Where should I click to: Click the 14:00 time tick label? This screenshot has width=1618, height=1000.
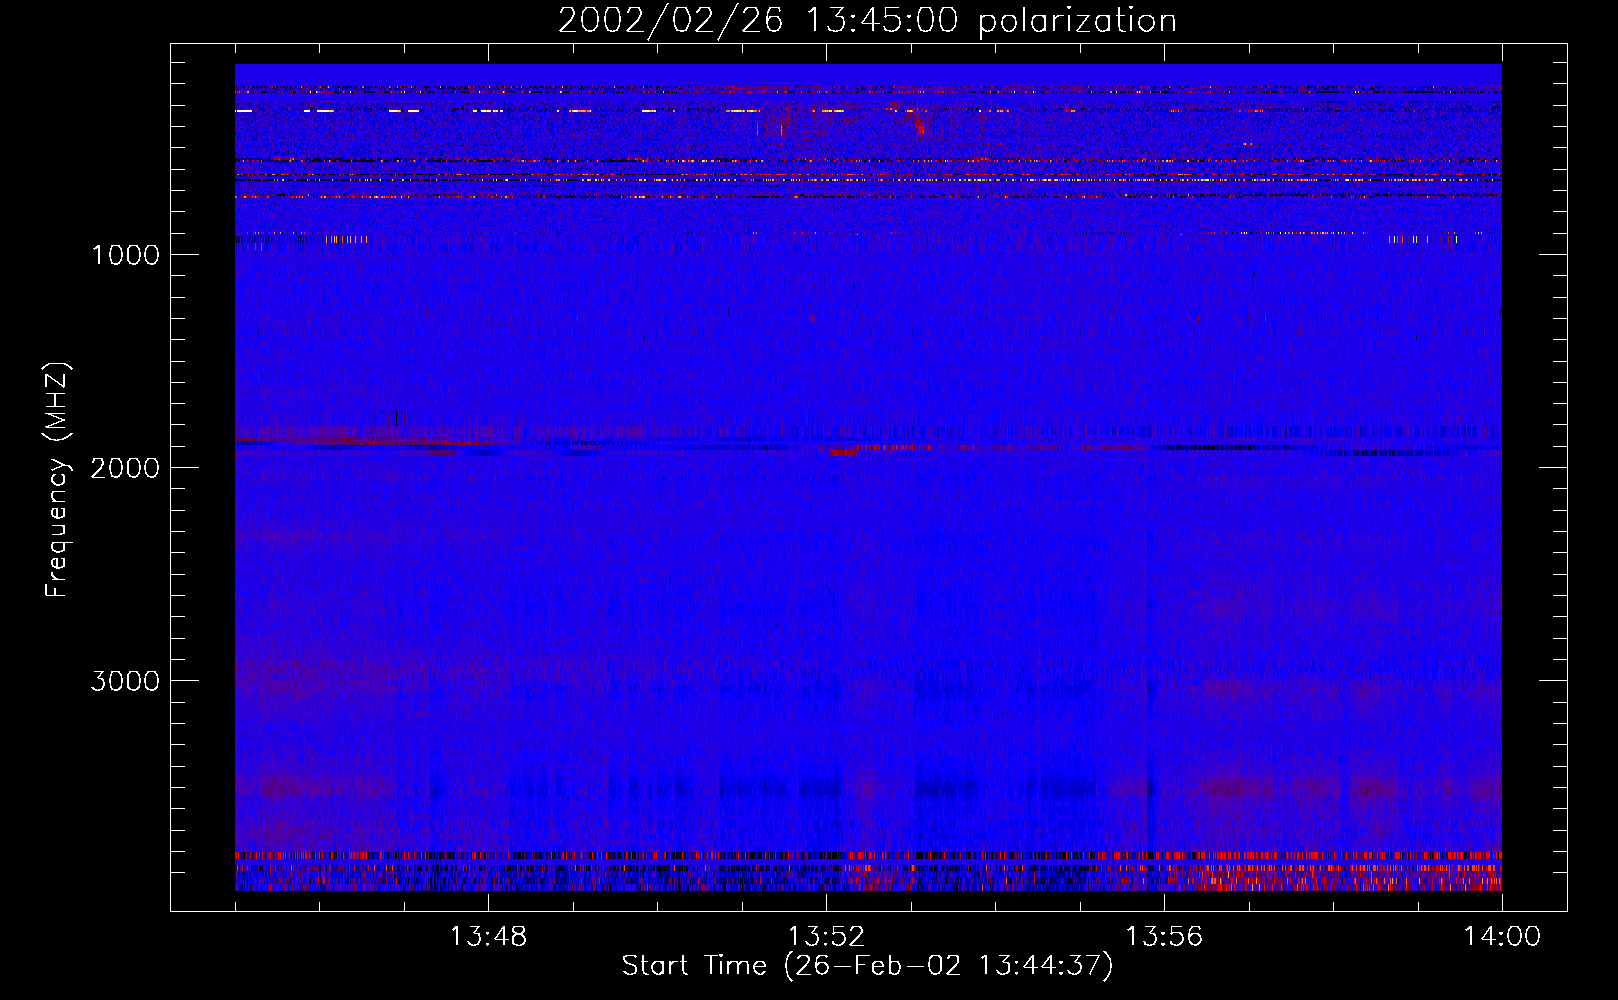tap(1502, 937)
